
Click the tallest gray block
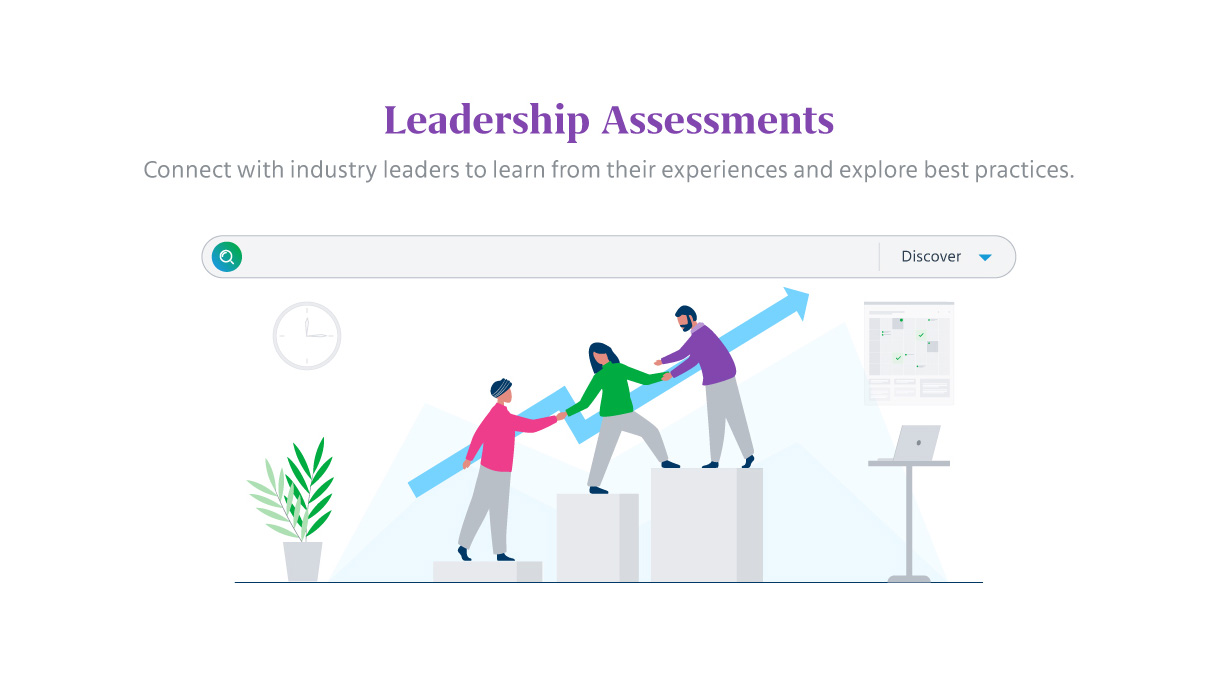(x=705, y=524)
